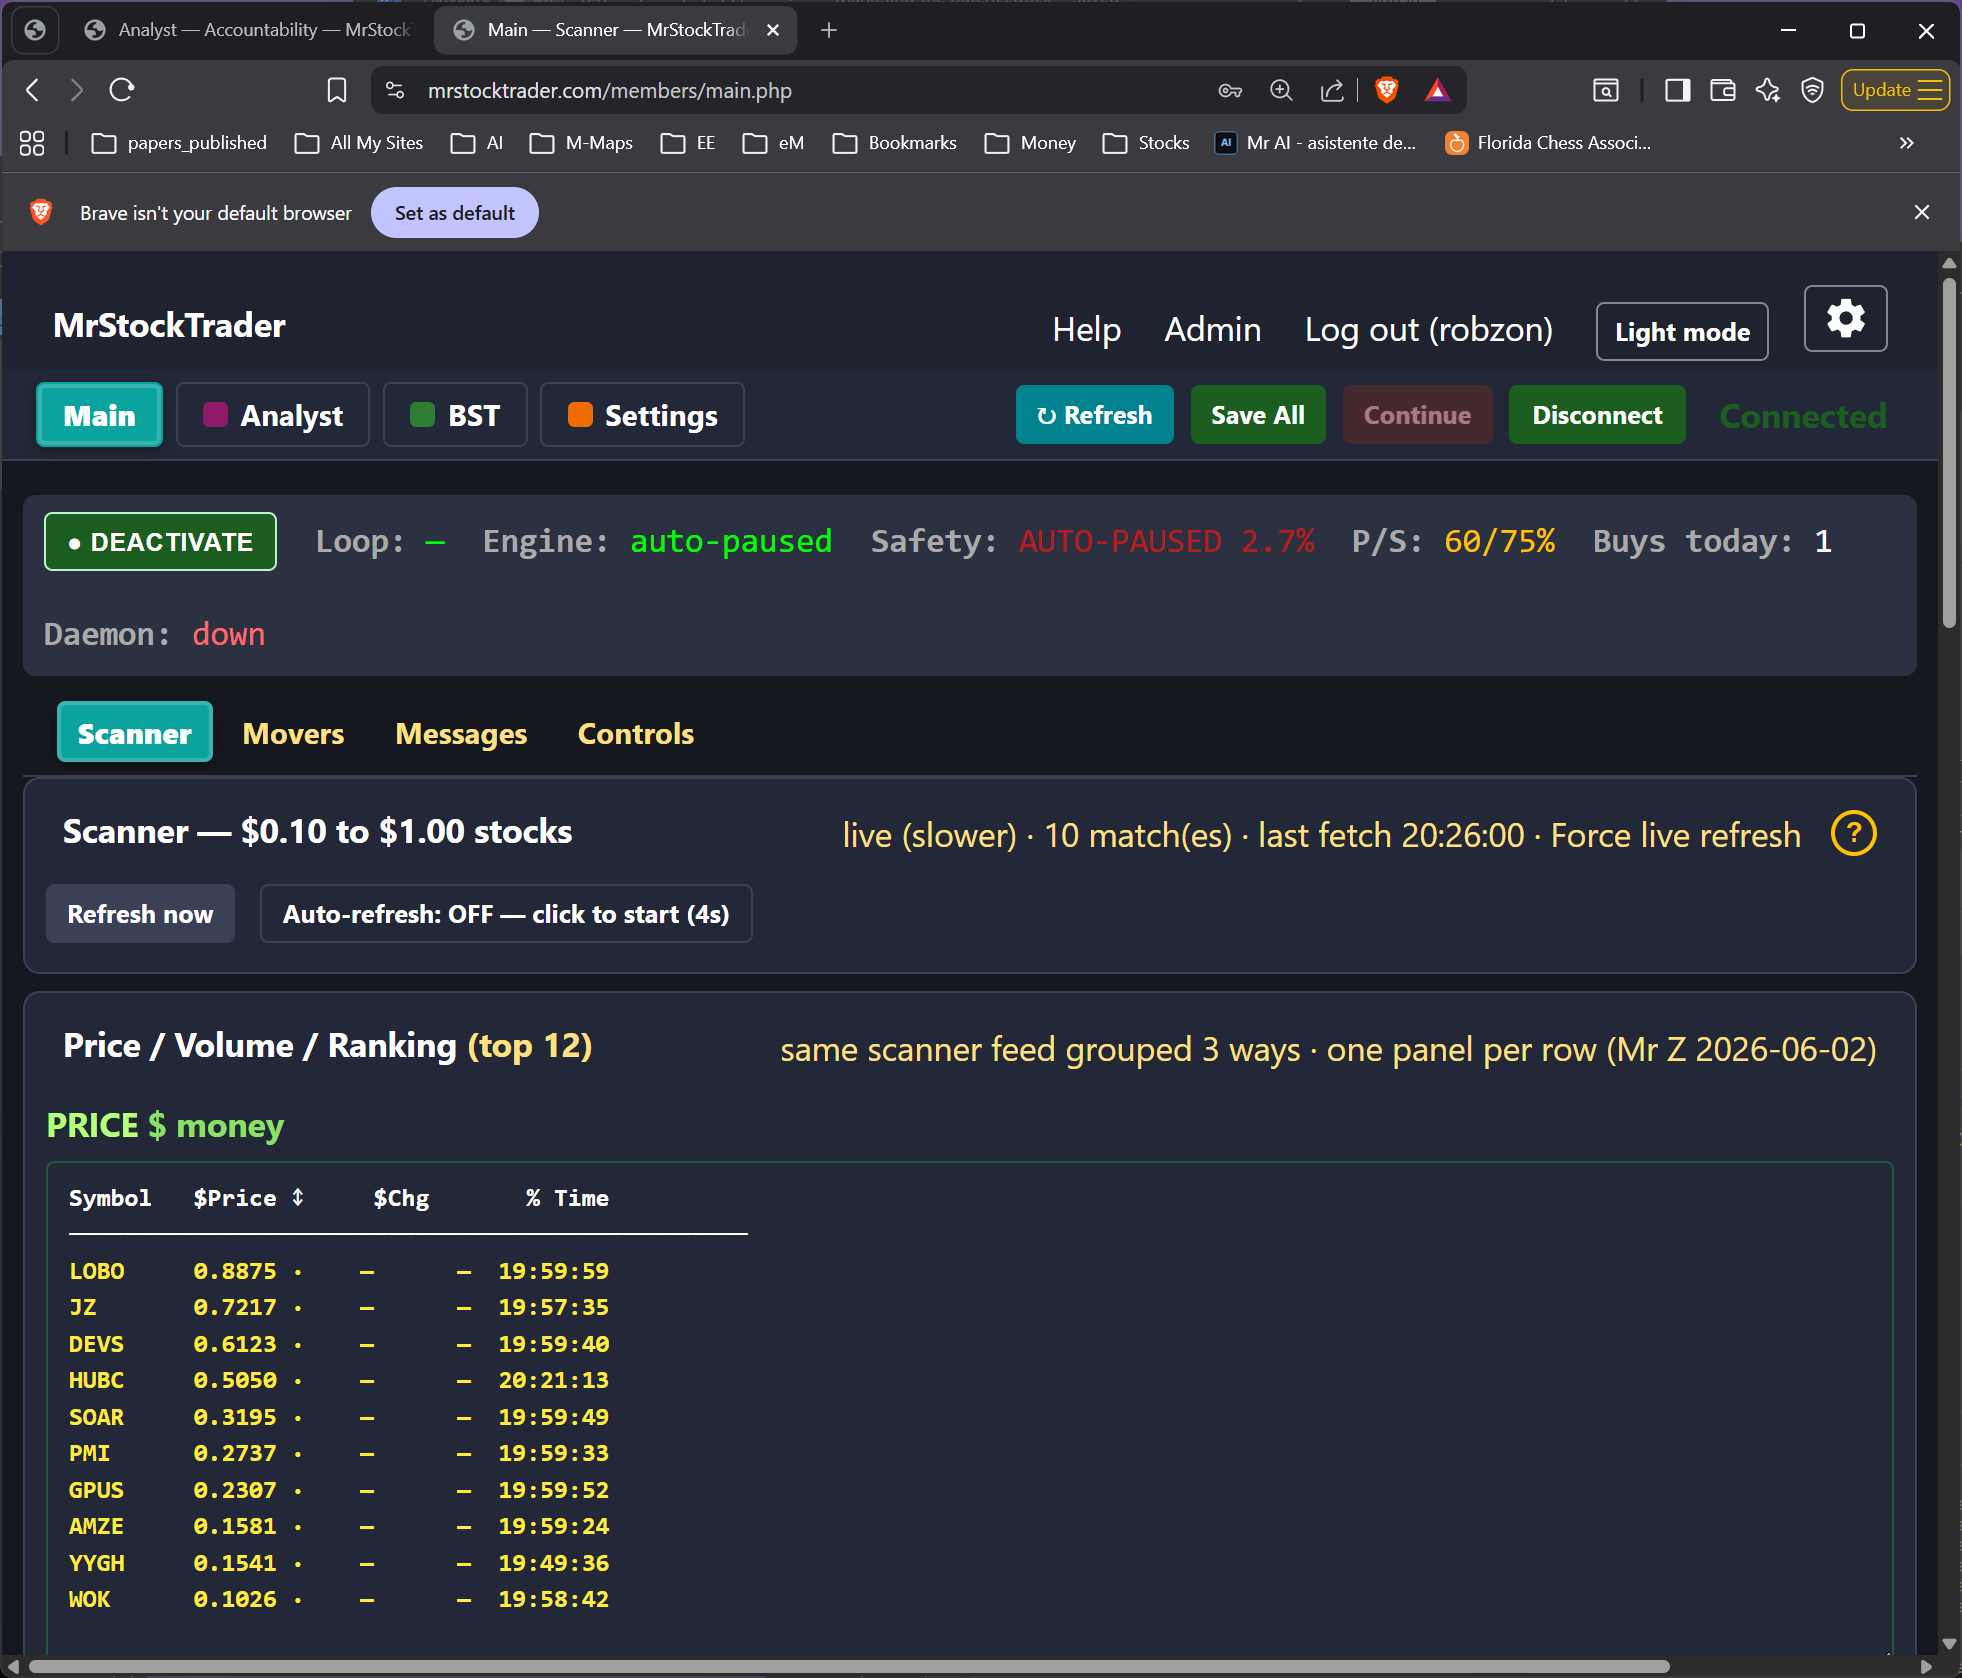This screenshot has width=1962, height=1678.
Task: Expand the All My Sites bookmark folder
Action: 359,143
